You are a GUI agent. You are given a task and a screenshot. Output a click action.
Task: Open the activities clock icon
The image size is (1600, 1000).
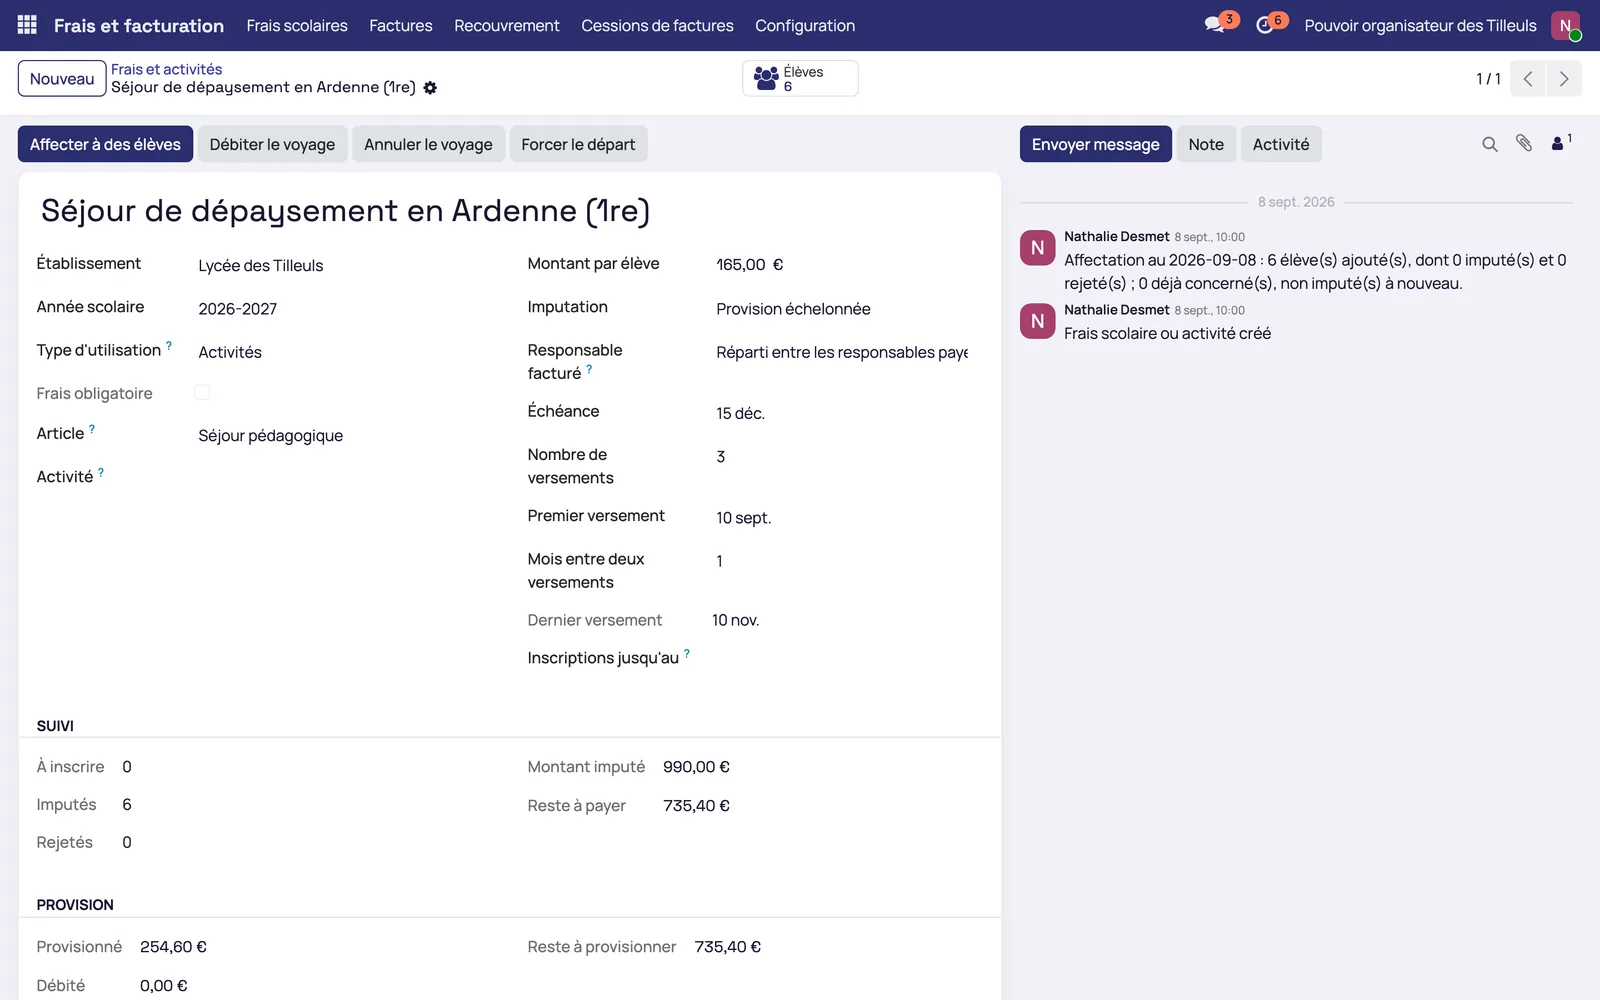point(1265,25)
